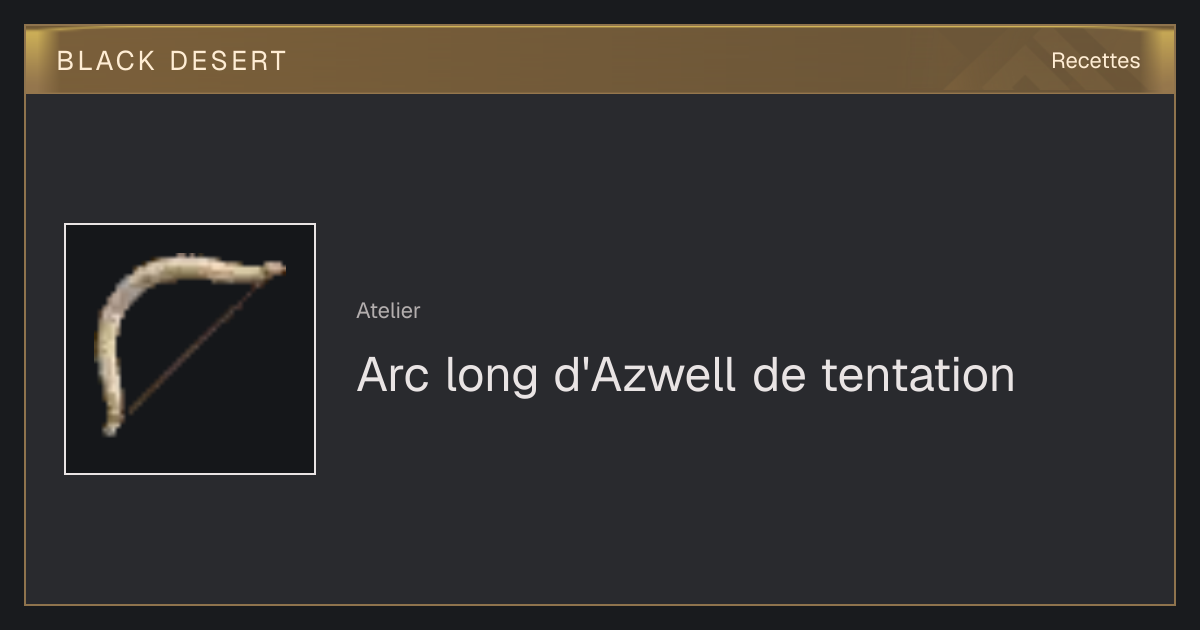Screen dimensions: 1200x630
Task: Click the Arc long d'Azwell de tentation title
Action: [x=686, y=375]
